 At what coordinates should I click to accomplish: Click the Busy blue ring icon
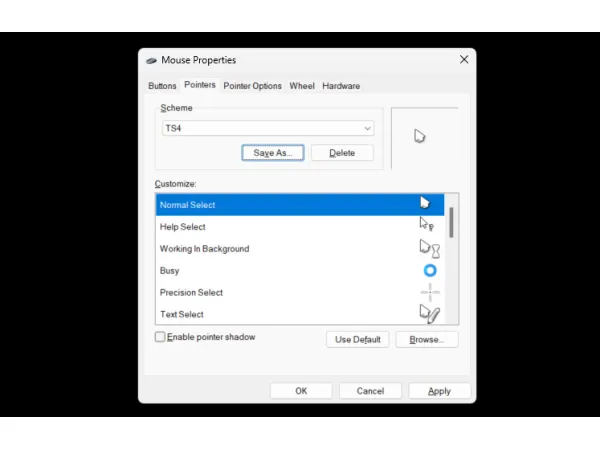point(430,271)
